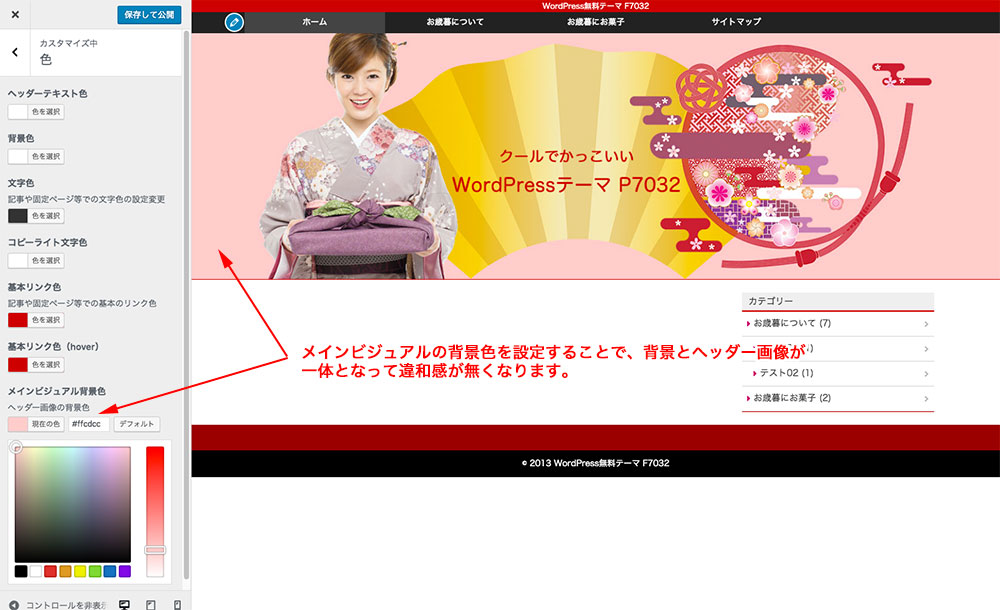Open category お歳暮にお菓子 (2)
1000x610 pixels.
[792, 398]
